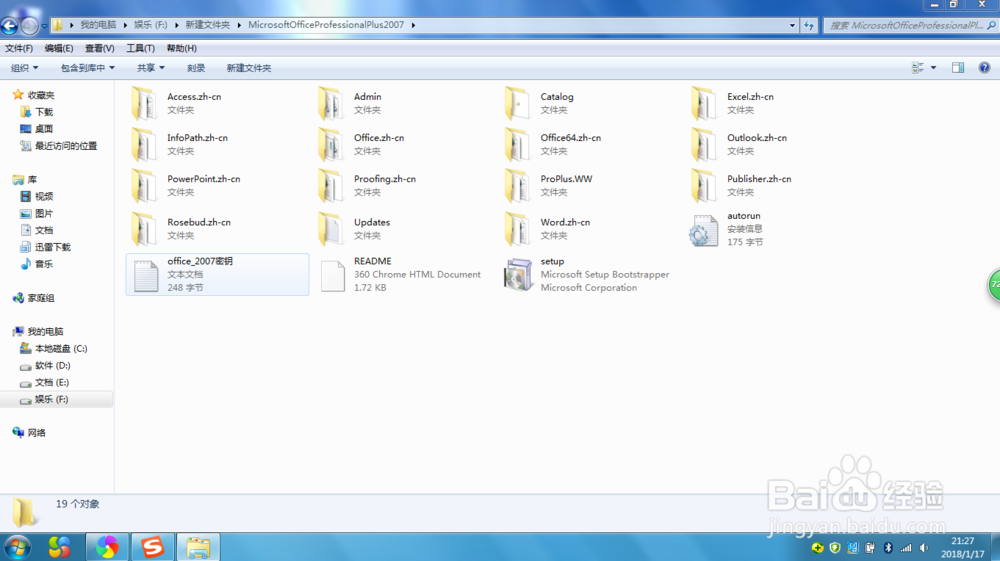Viewport: 1000px width, 561px height.
Task: Open the address bar history dropdown
Action: pos(792,26)
